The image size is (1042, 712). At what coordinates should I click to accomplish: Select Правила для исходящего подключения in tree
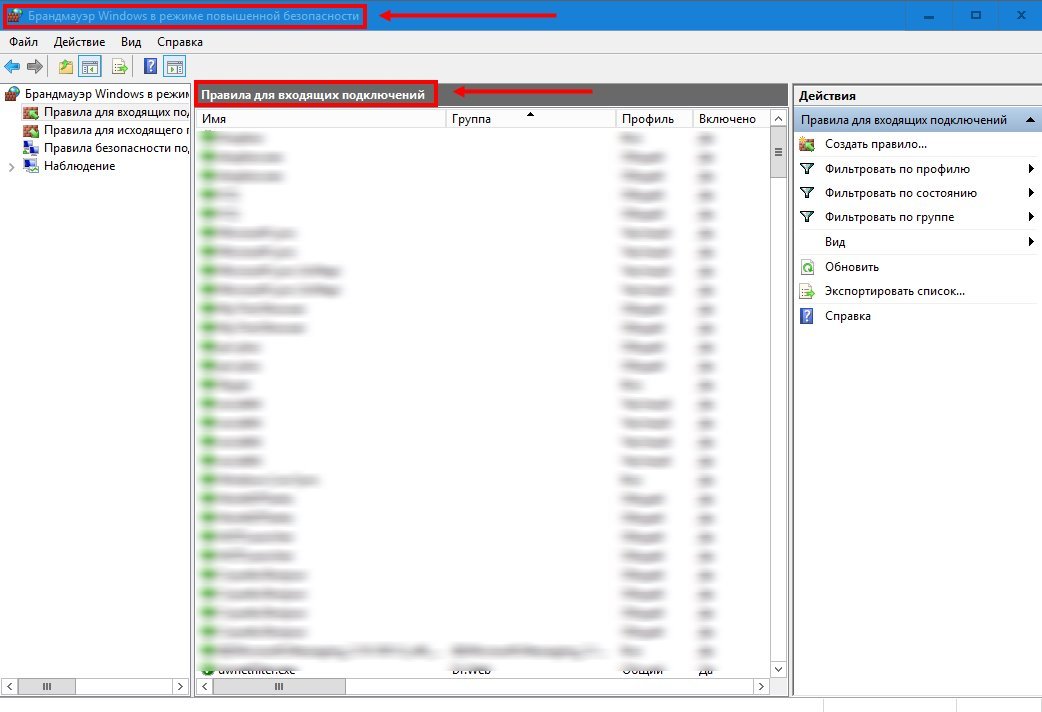(x=116, y=130)
